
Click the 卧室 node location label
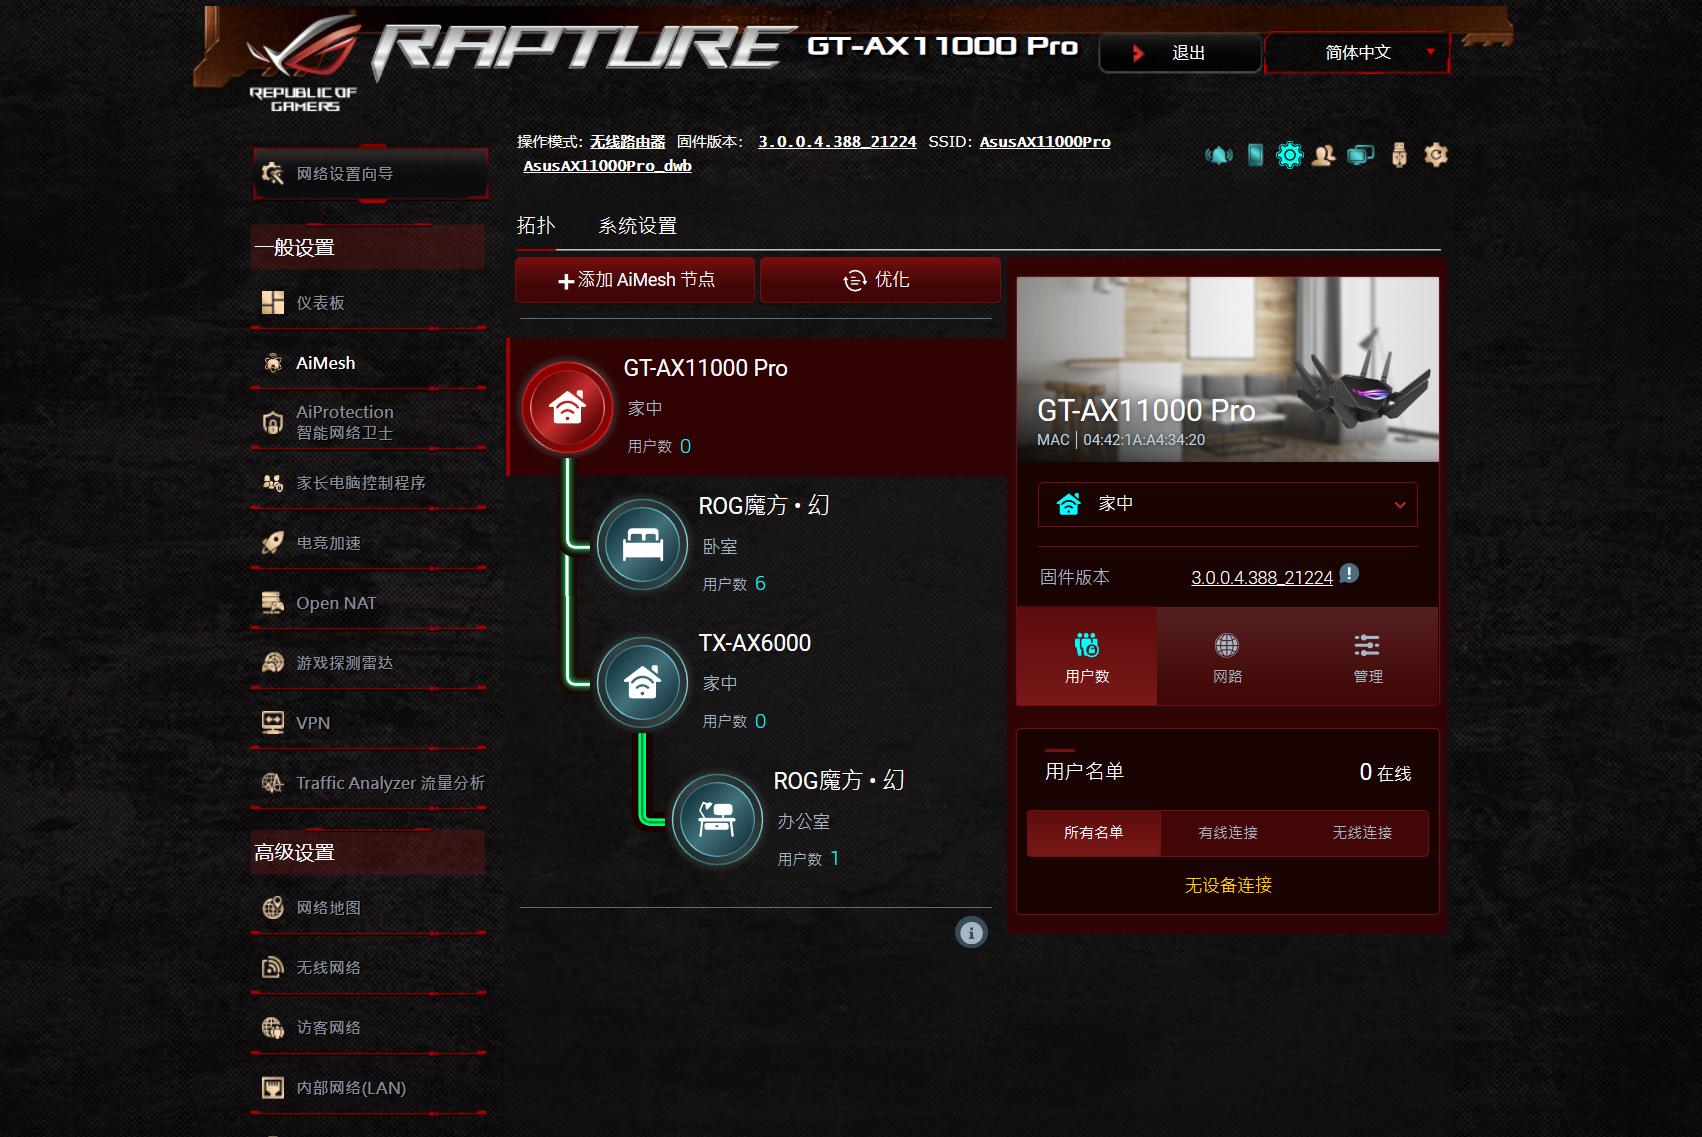pyautogui.click(x=720, y=547)
